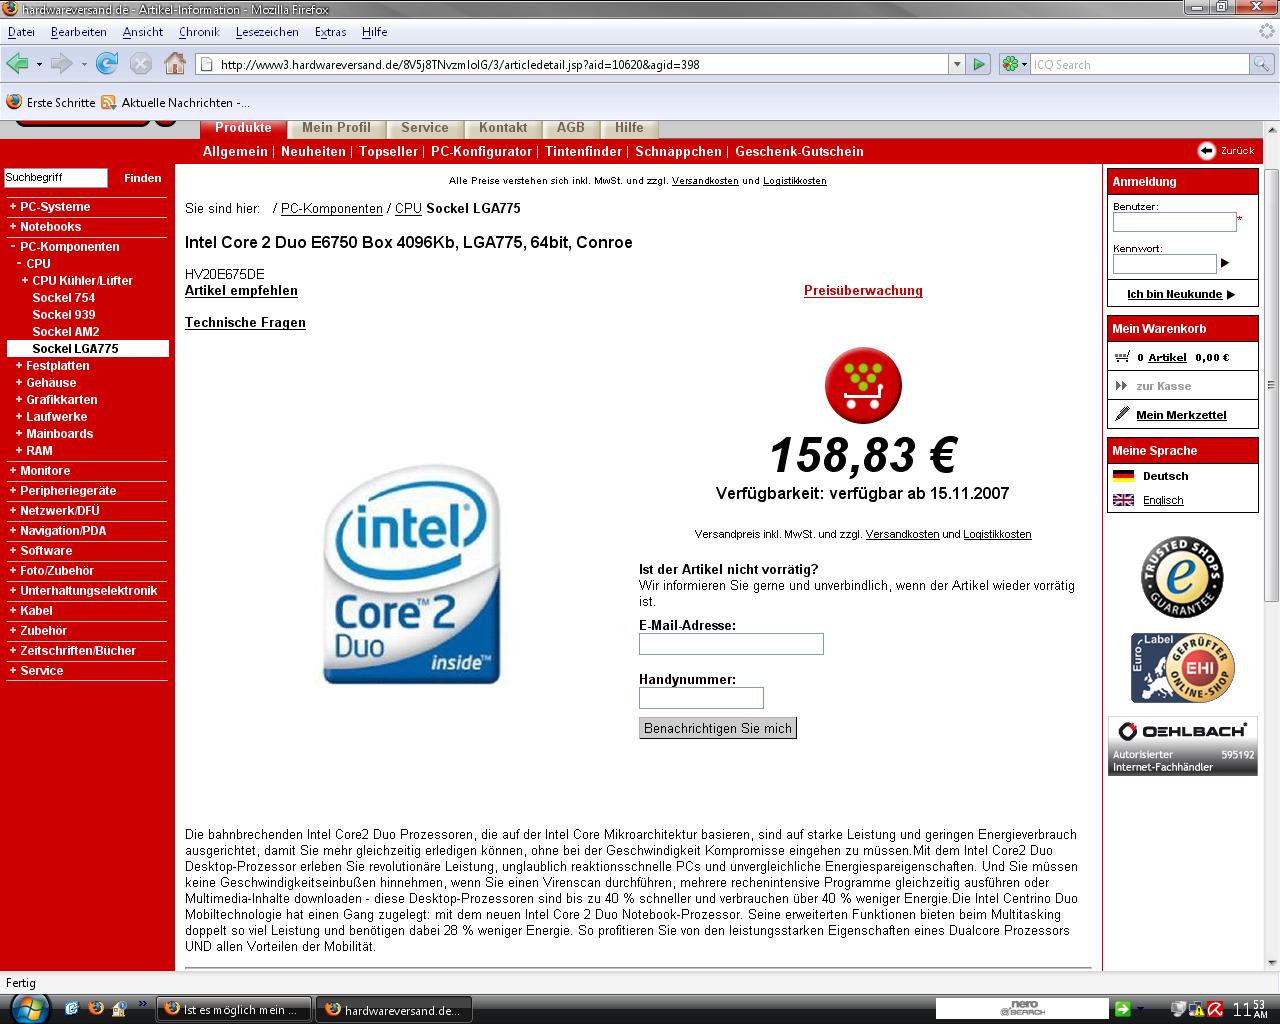Open the EHI Geprüfter Online-Shop badge
This screenshot has width=1280, height=1024.
[x=1182, y=668]
